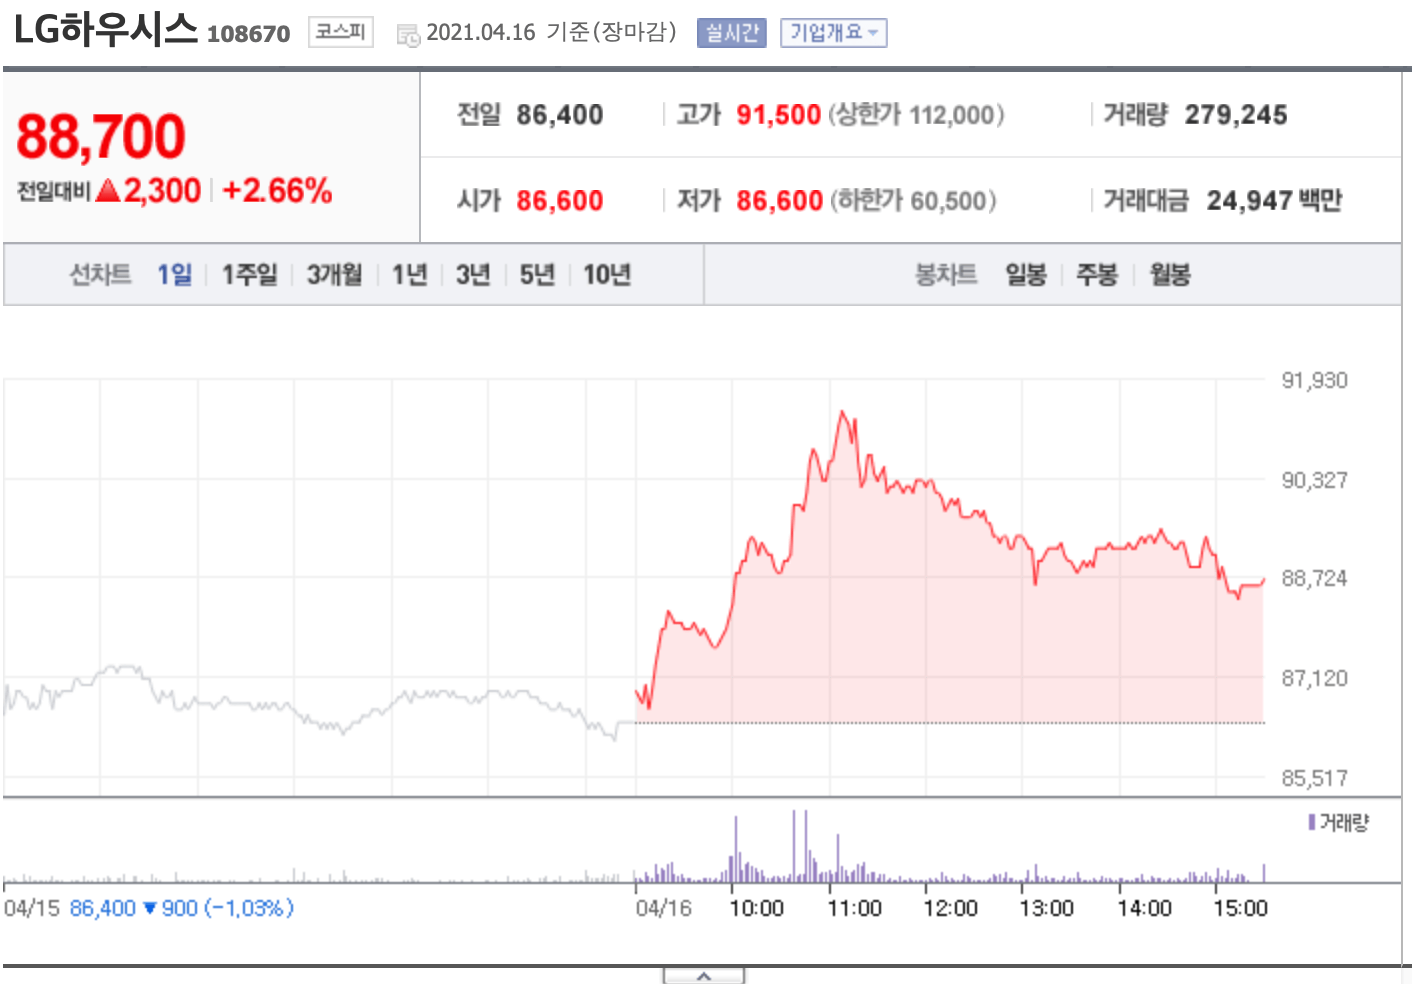
Task: Open the 기업개요 dropdown
Action: click(x=833, y=33)
